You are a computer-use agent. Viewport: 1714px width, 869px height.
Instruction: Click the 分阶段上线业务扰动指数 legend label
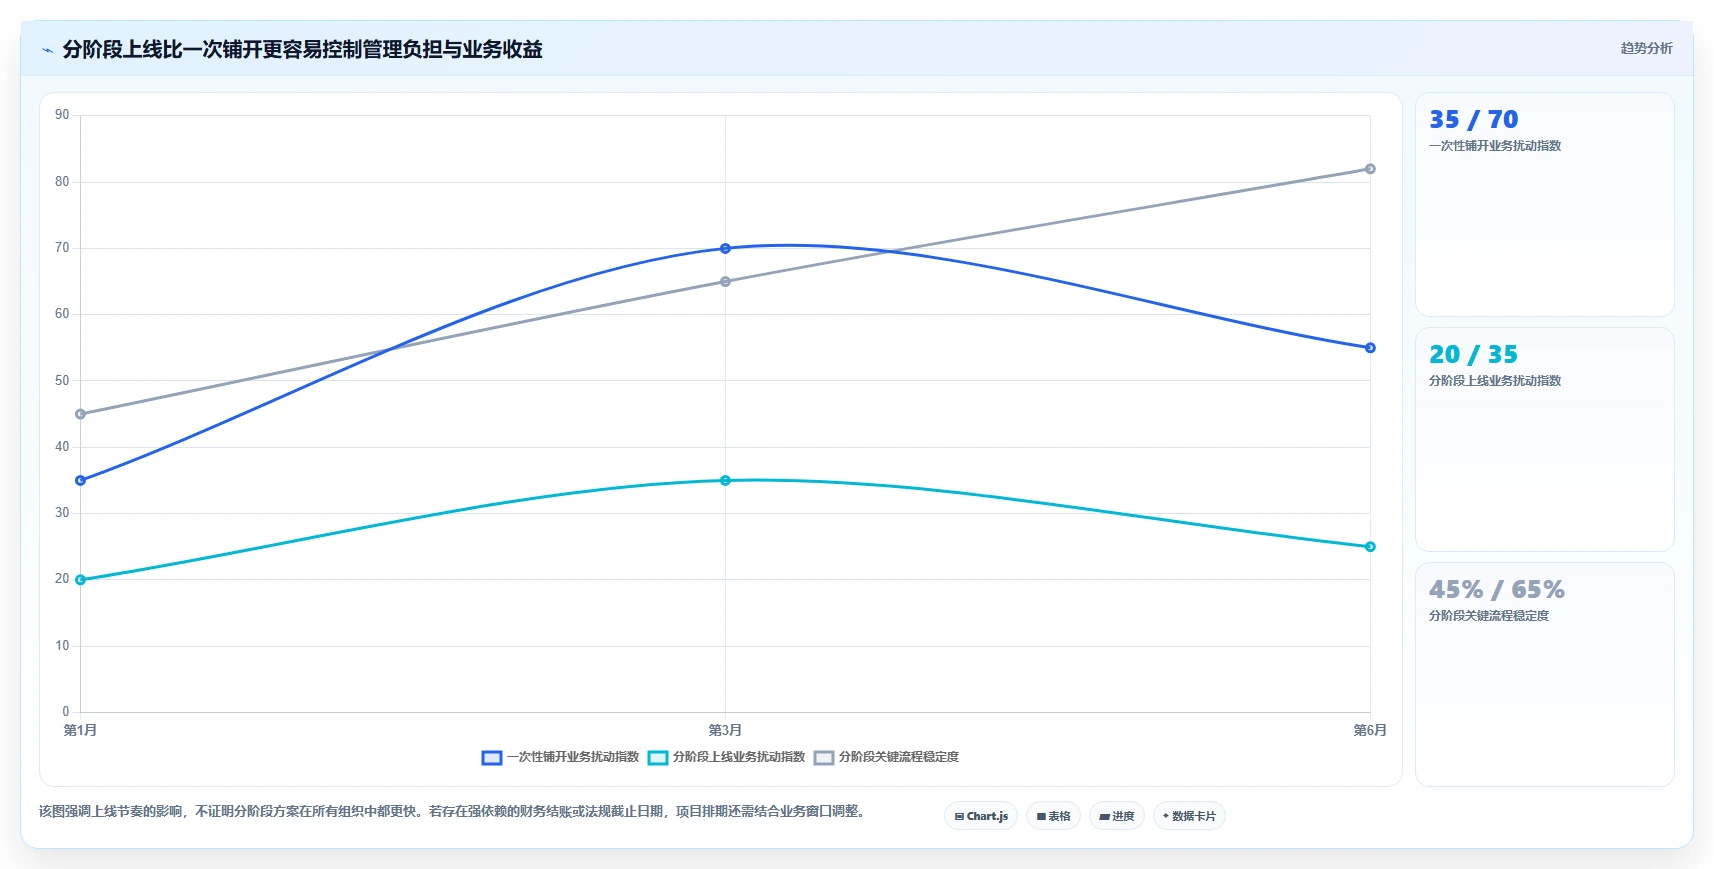tap(738, 757)
